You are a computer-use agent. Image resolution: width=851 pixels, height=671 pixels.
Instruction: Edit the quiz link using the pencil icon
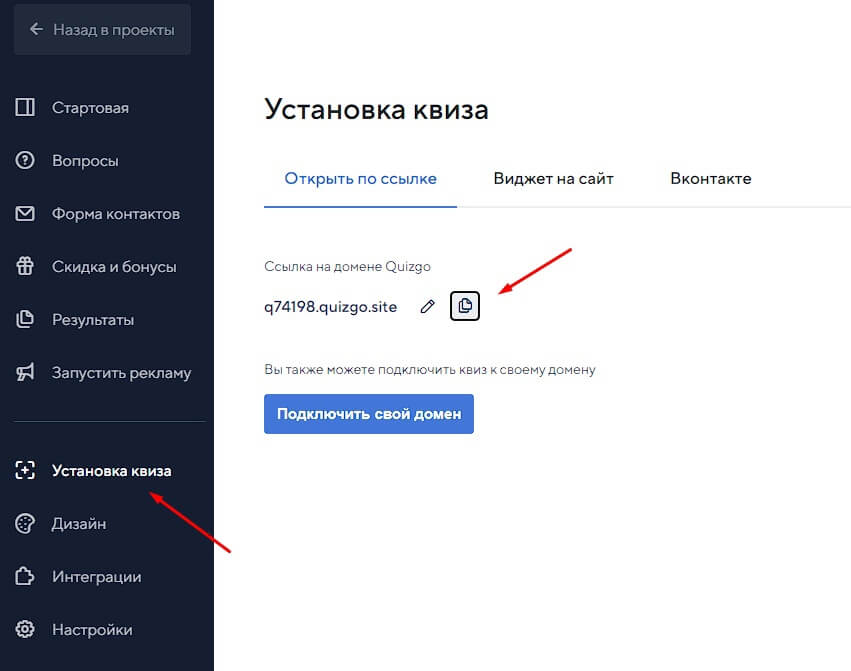(428, 307)
